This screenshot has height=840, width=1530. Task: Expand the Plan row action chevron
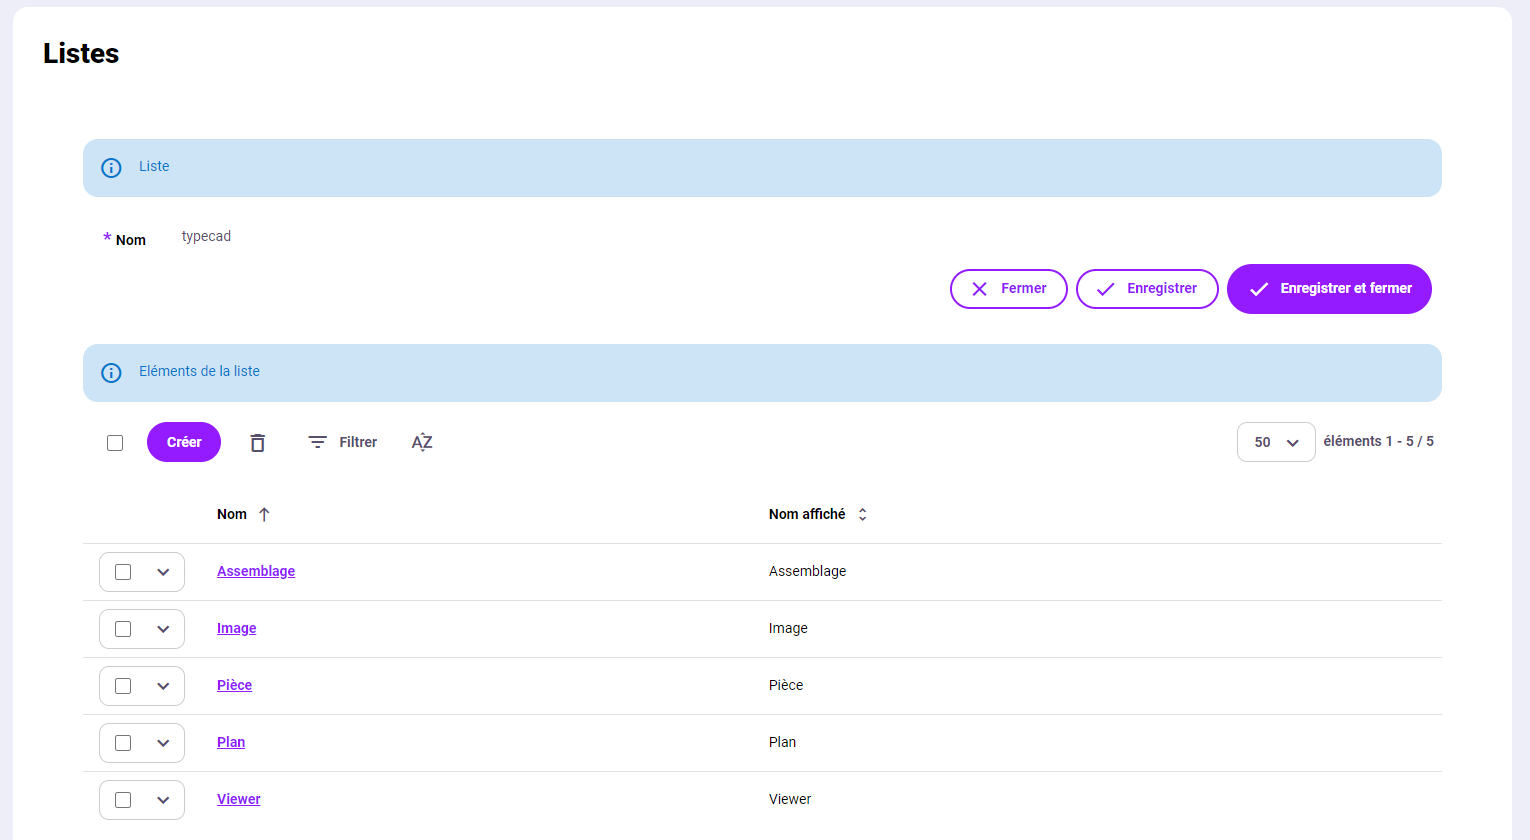point(163,743)
